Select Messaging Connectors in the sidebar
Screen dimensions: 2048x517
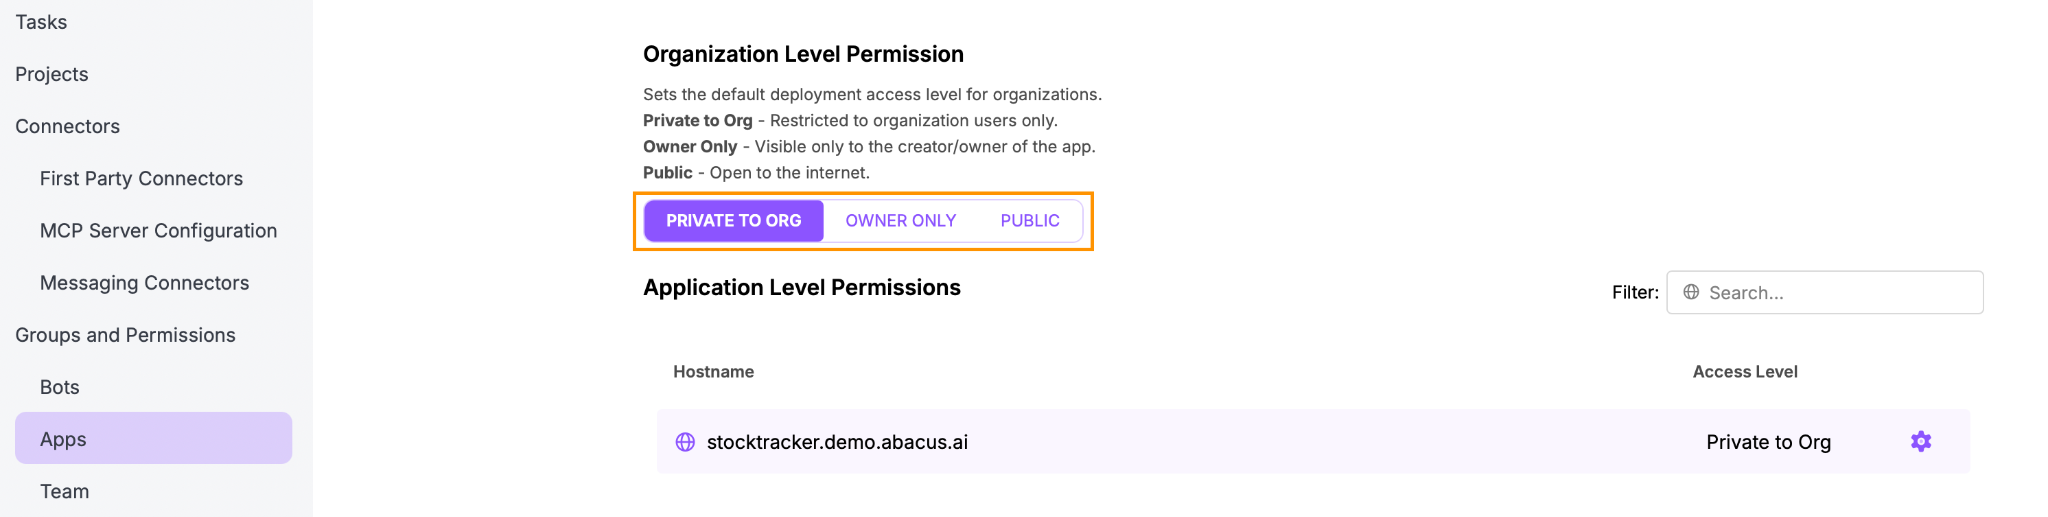tap(144, 283)
